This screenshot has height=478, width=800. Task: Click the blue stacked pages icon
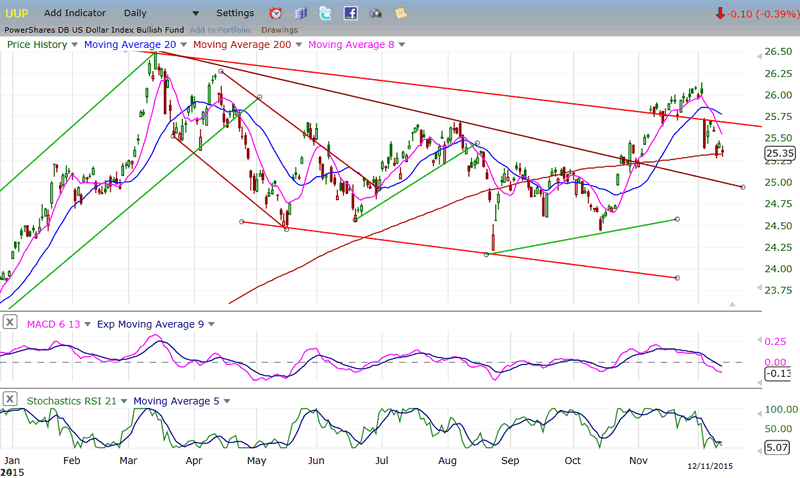click(x=301, y=14)
